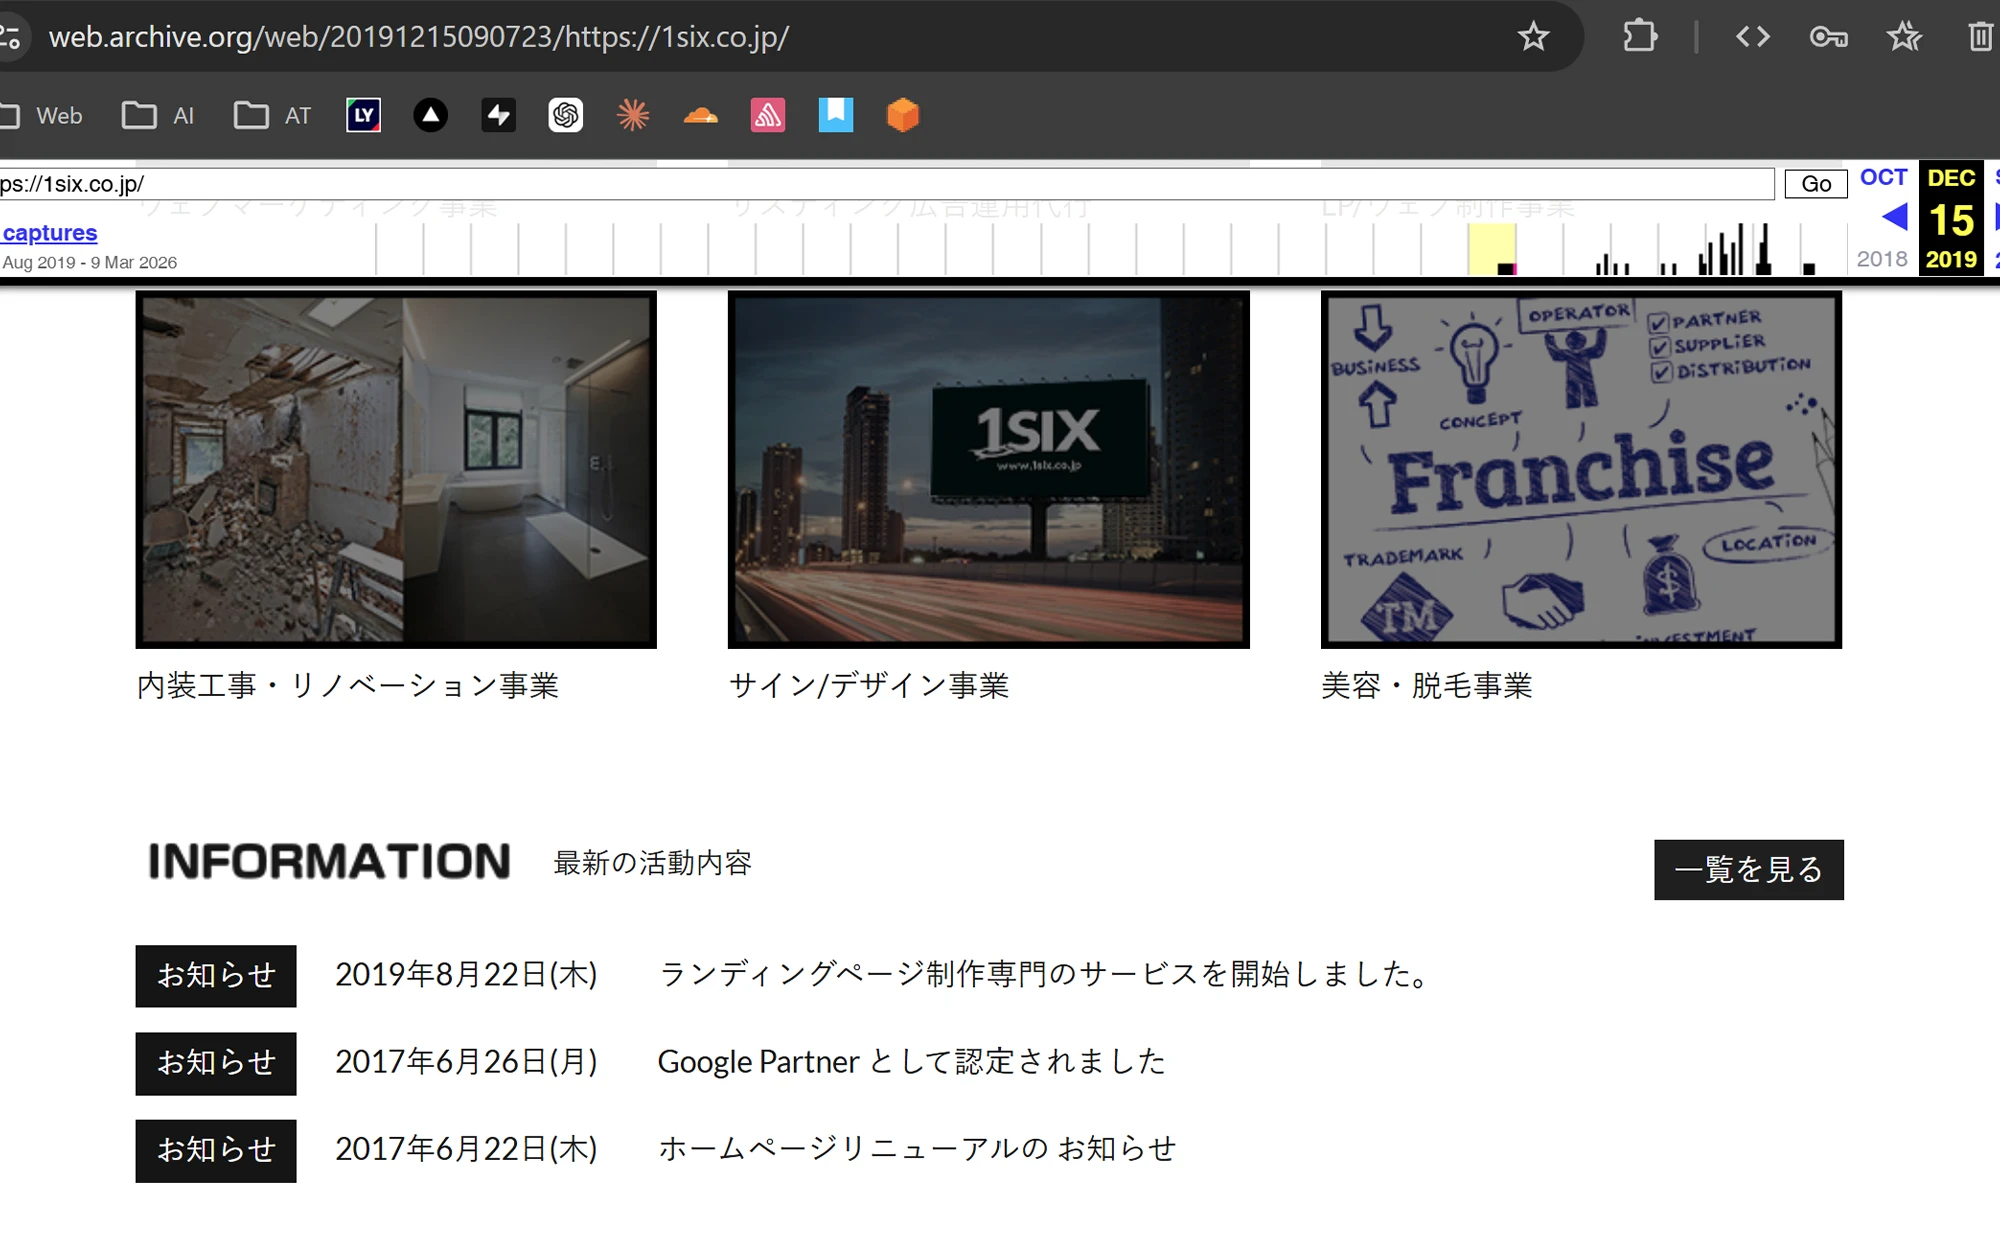
Task: Open the AT bookmarks folder
Action: click(272, 116)
